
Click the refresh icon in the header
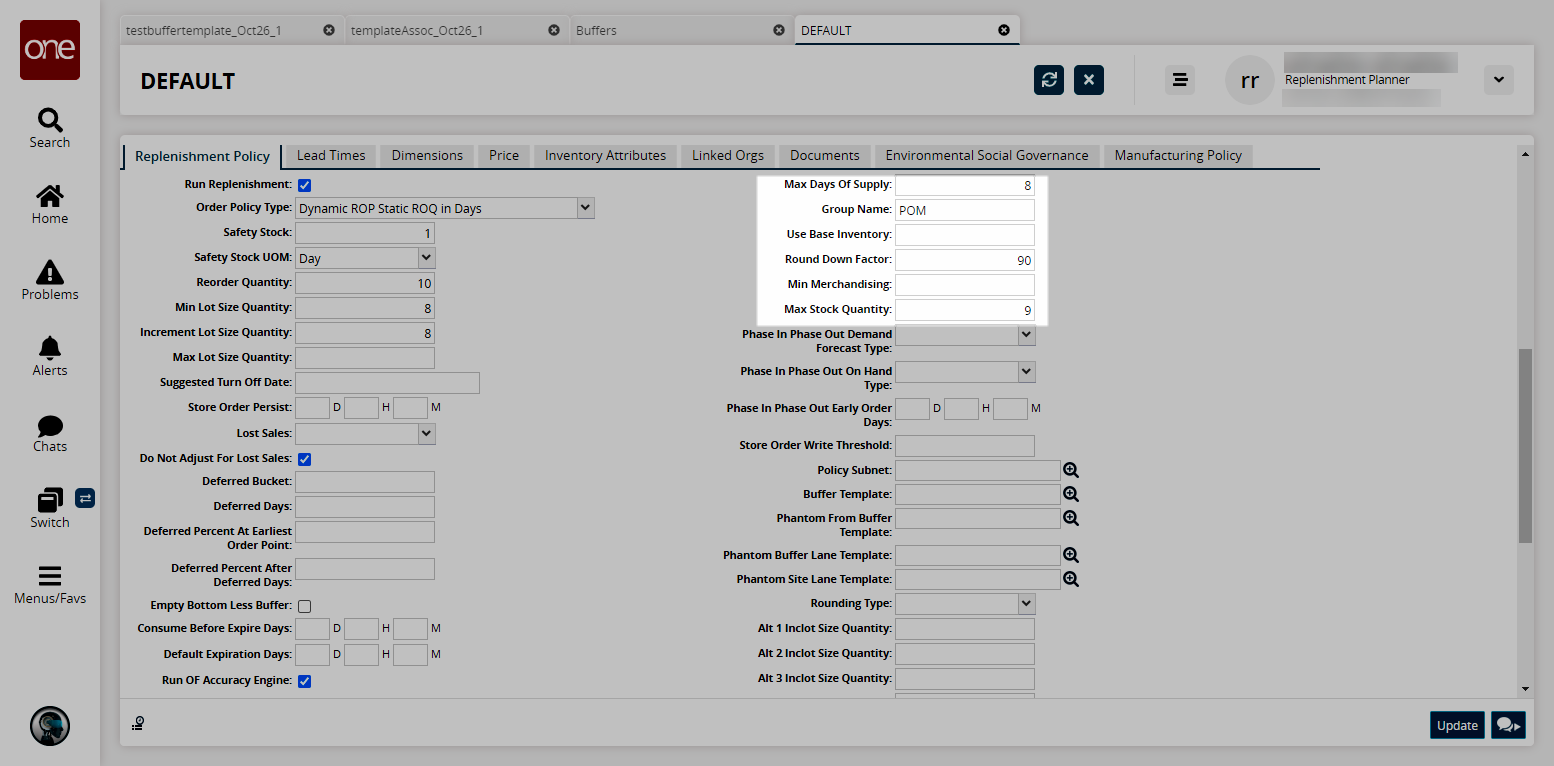coord(1049,80)
